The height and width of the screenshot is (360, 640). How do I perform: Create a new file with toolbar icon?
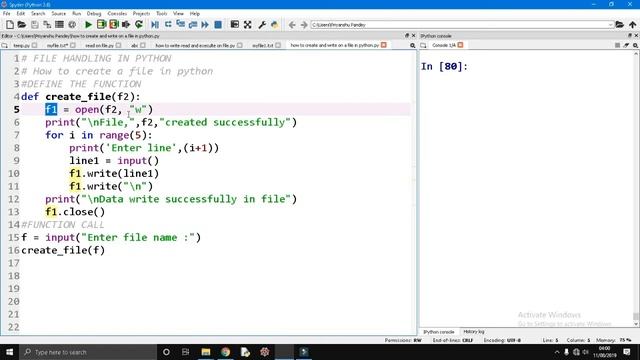[9, 24]
